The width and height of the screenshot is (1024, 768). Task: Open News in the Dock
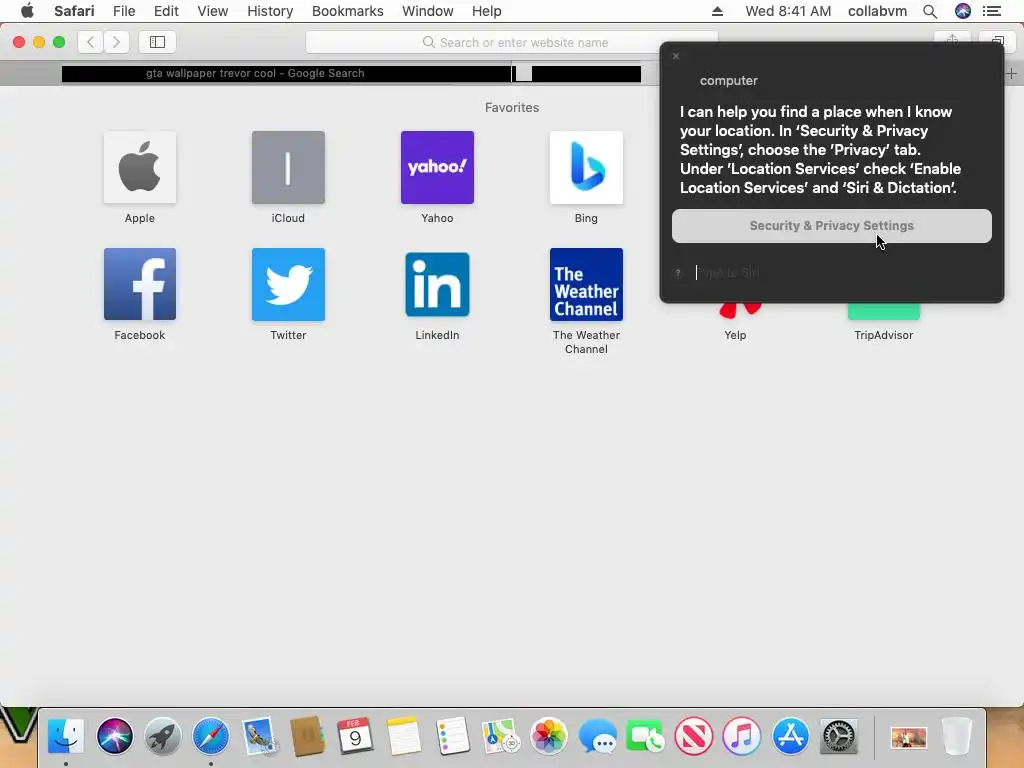click(694, 735)
